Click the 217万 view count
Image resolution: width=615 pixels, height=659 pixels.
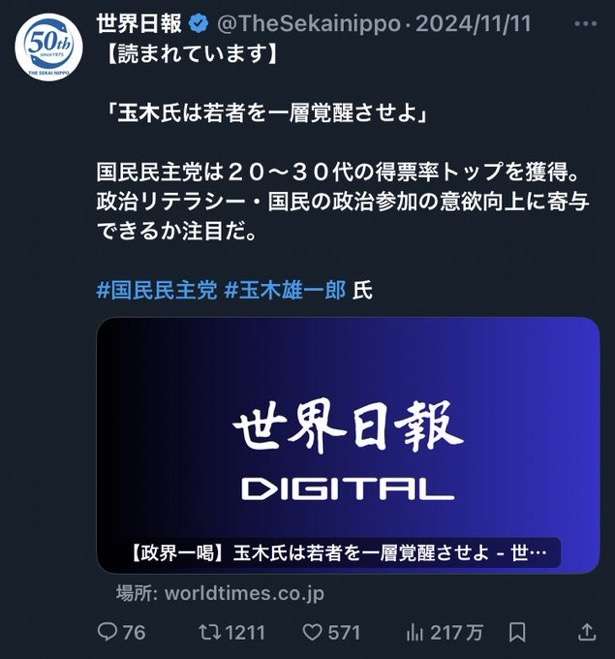(x=457, y=633)
